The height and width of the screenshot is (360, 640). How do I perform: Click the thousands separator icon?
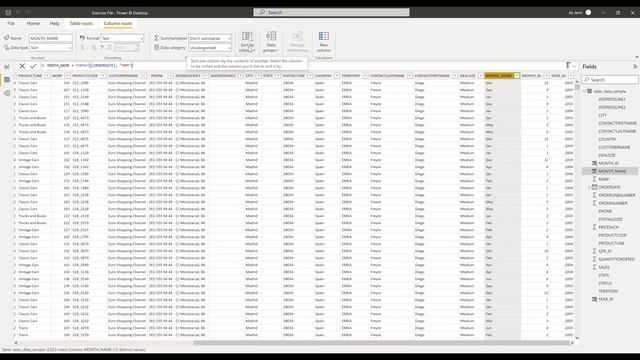pyautogui.click(x=102, y=48)
